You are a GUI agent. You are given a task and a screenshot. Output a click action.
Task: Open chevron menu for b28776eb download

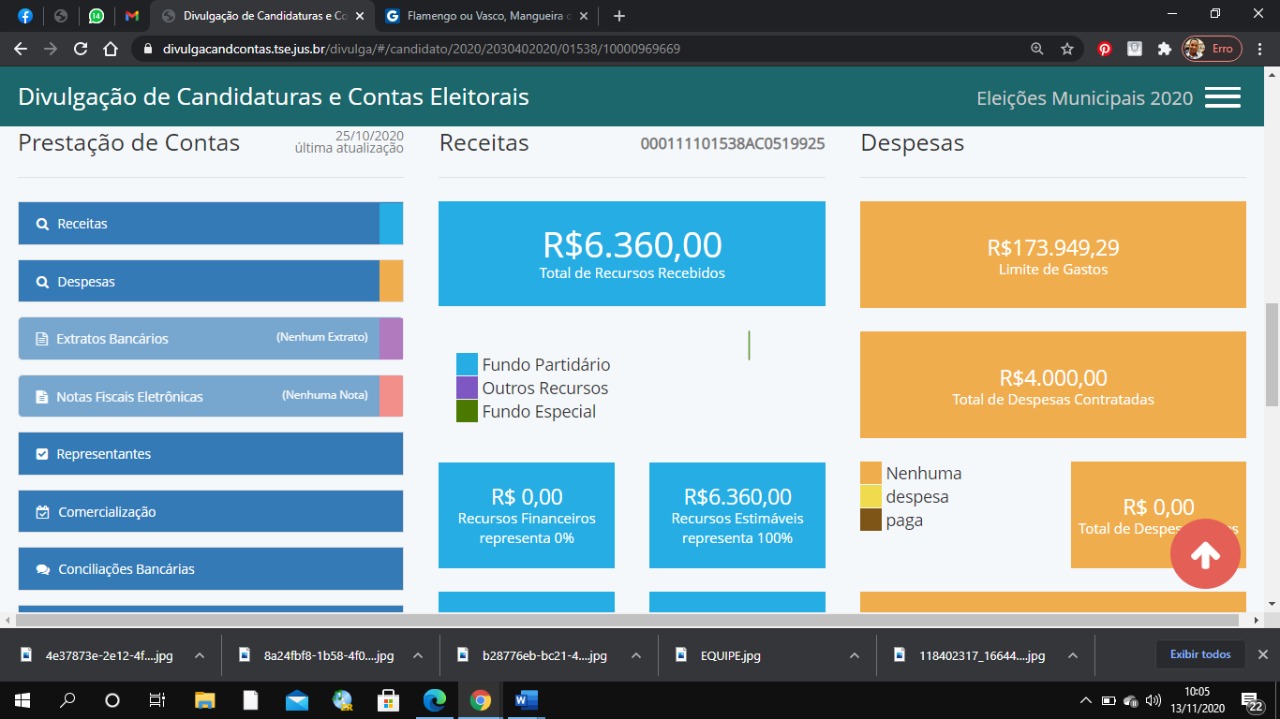click(x=636, y=656)
